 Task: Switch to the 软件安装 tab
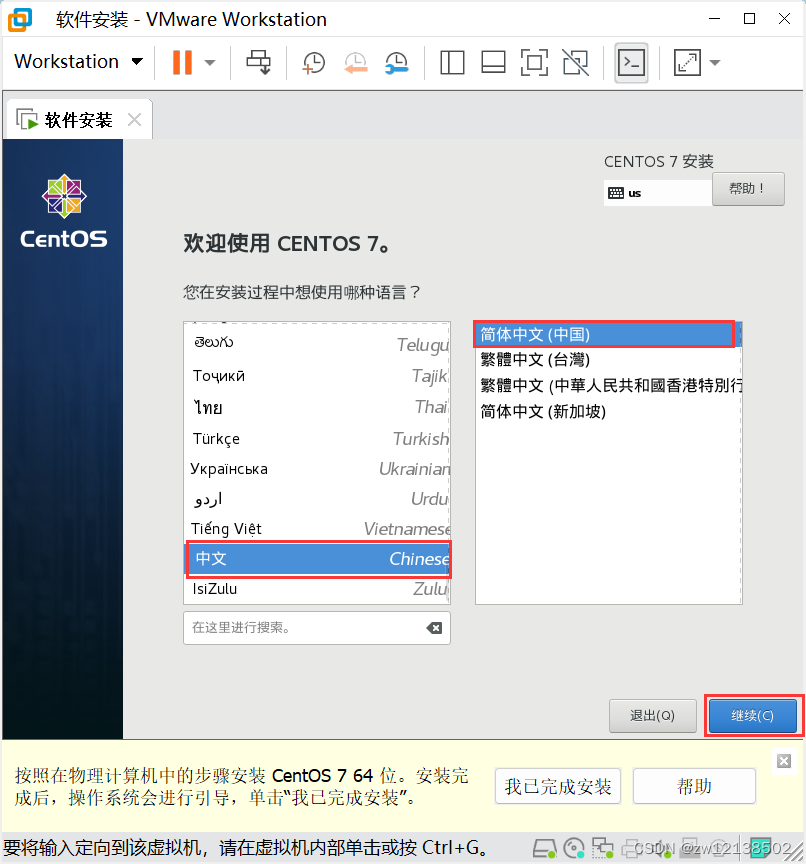point(75,118)
